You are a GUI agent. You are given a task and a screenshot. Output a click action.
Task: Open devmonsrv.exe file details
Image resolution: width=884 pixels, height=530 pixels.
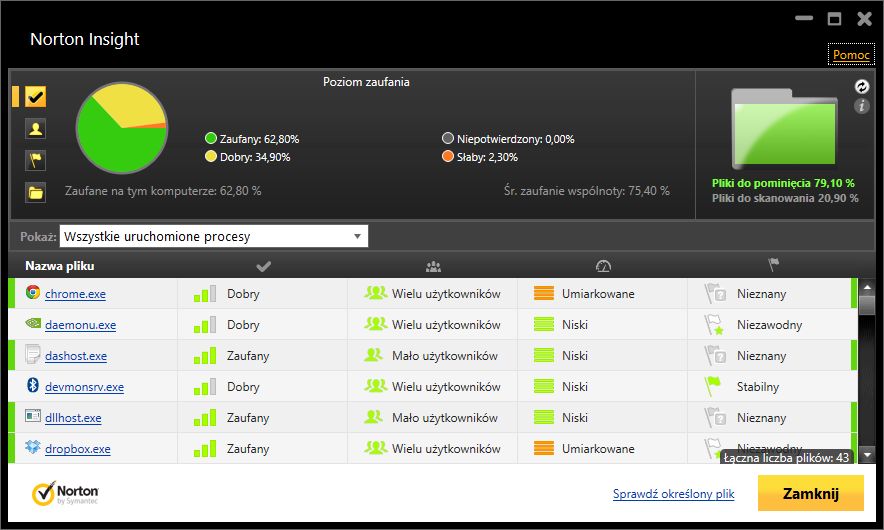84,387
